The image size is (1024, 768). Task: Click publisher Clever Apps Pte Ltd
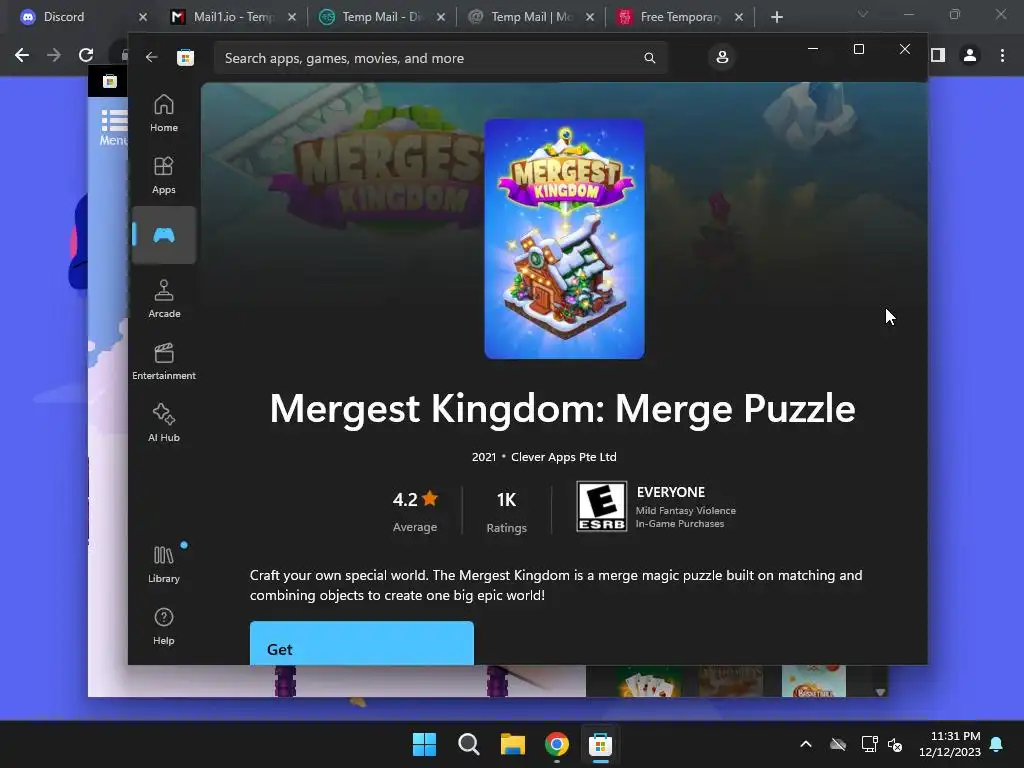coord(564,457)
